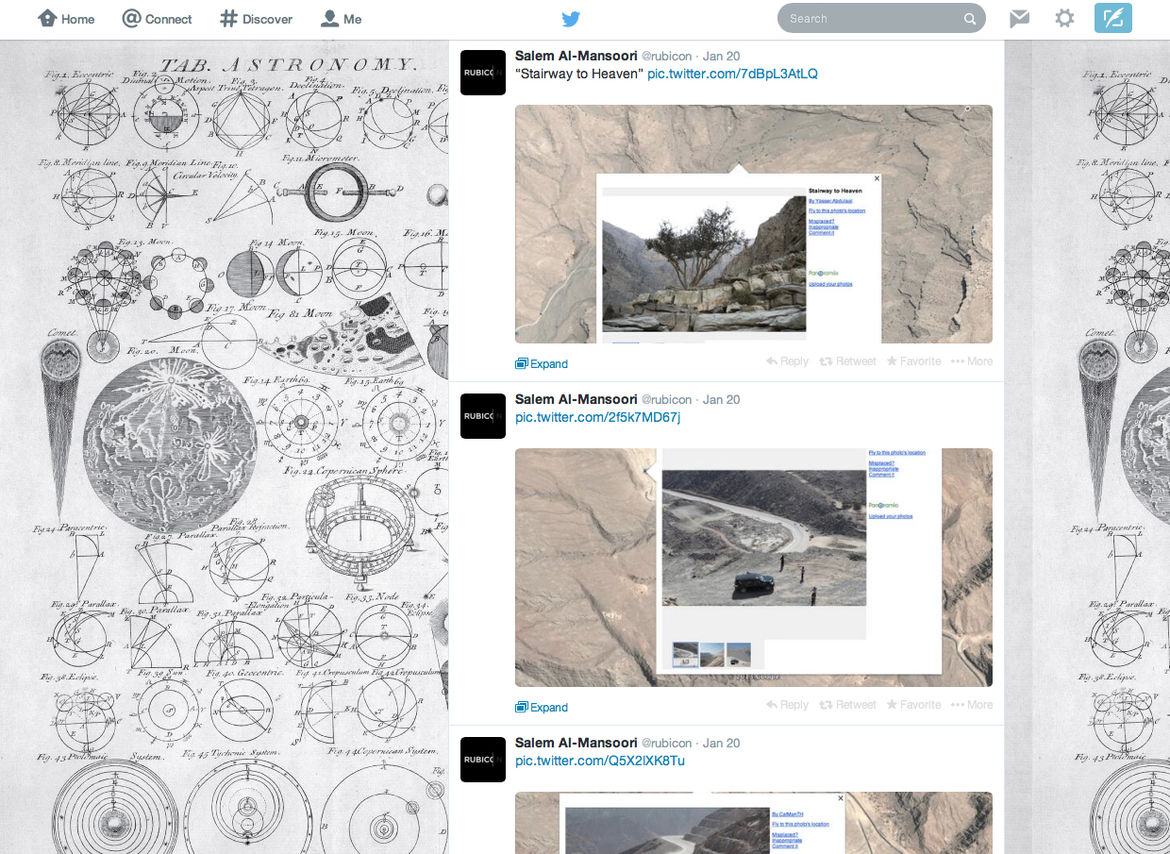1170x854 pixels.
Task: Open link pic.twitter.com/Q5X2lXK8Tu
Action: coord(600,761)
